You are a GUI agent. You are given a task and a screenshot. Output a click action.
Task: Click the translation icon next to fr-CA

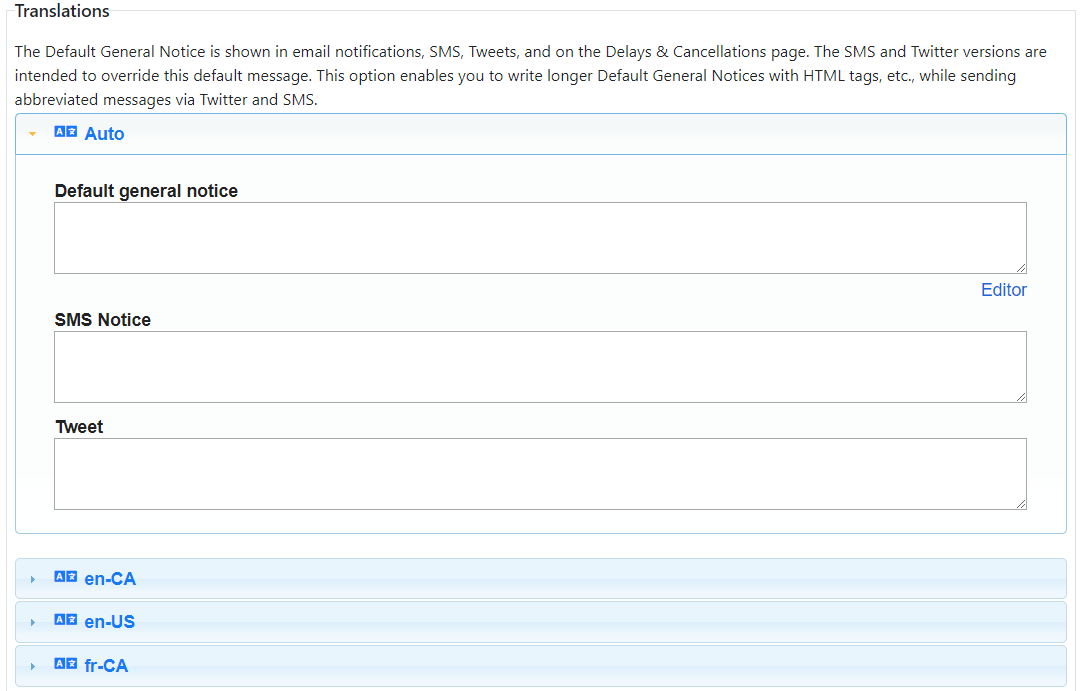pyautogui.click(x=65, y=665)
